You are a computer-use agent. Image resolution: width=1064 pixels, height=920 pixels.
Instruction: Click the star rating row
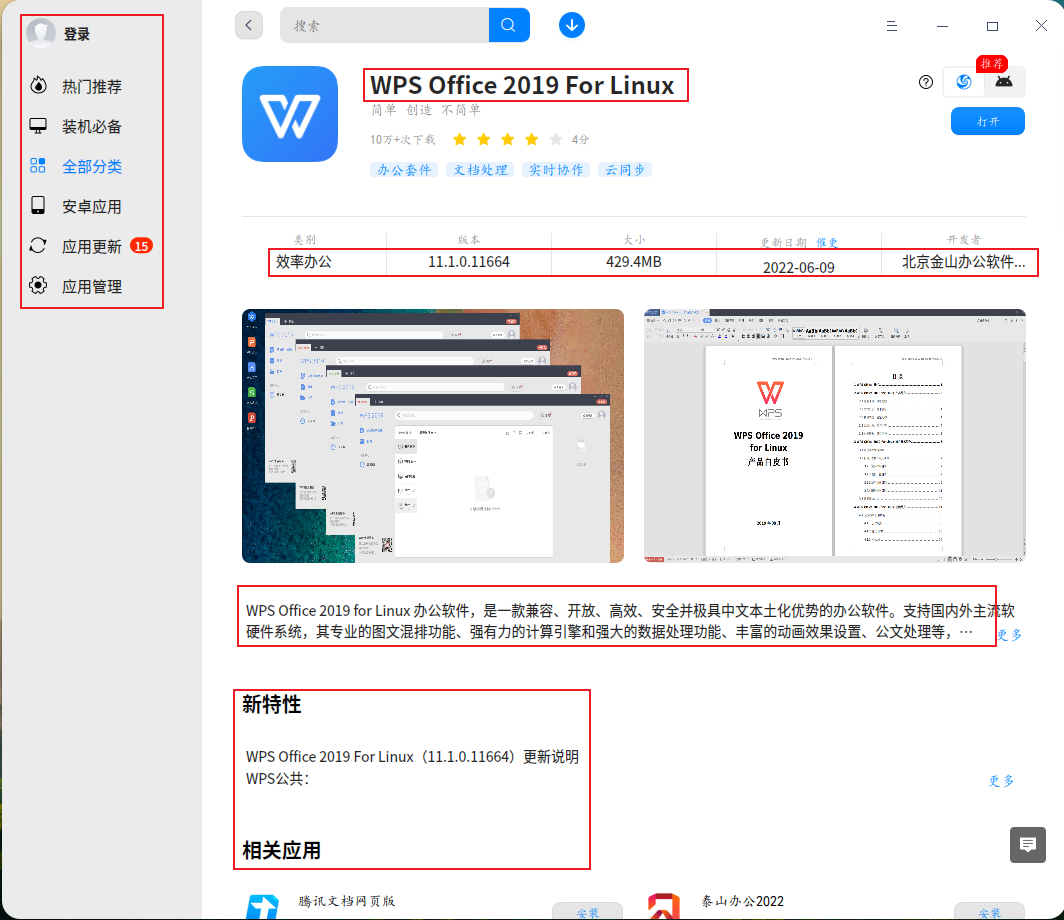508,140
